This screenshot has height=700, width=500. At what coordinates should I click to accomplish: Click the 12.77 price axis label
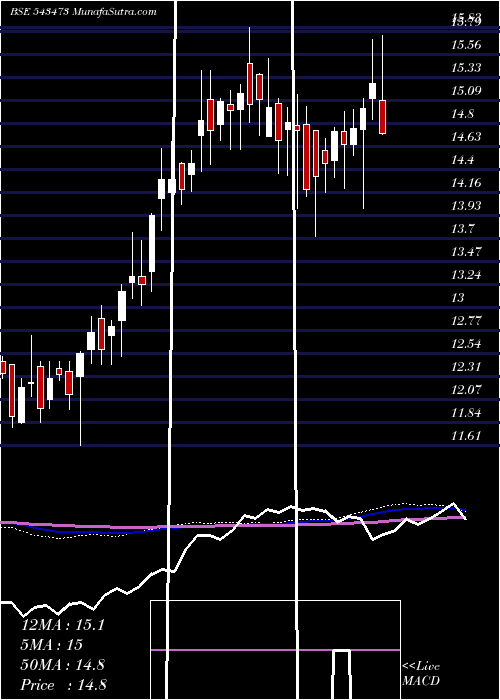pos(467,321)
